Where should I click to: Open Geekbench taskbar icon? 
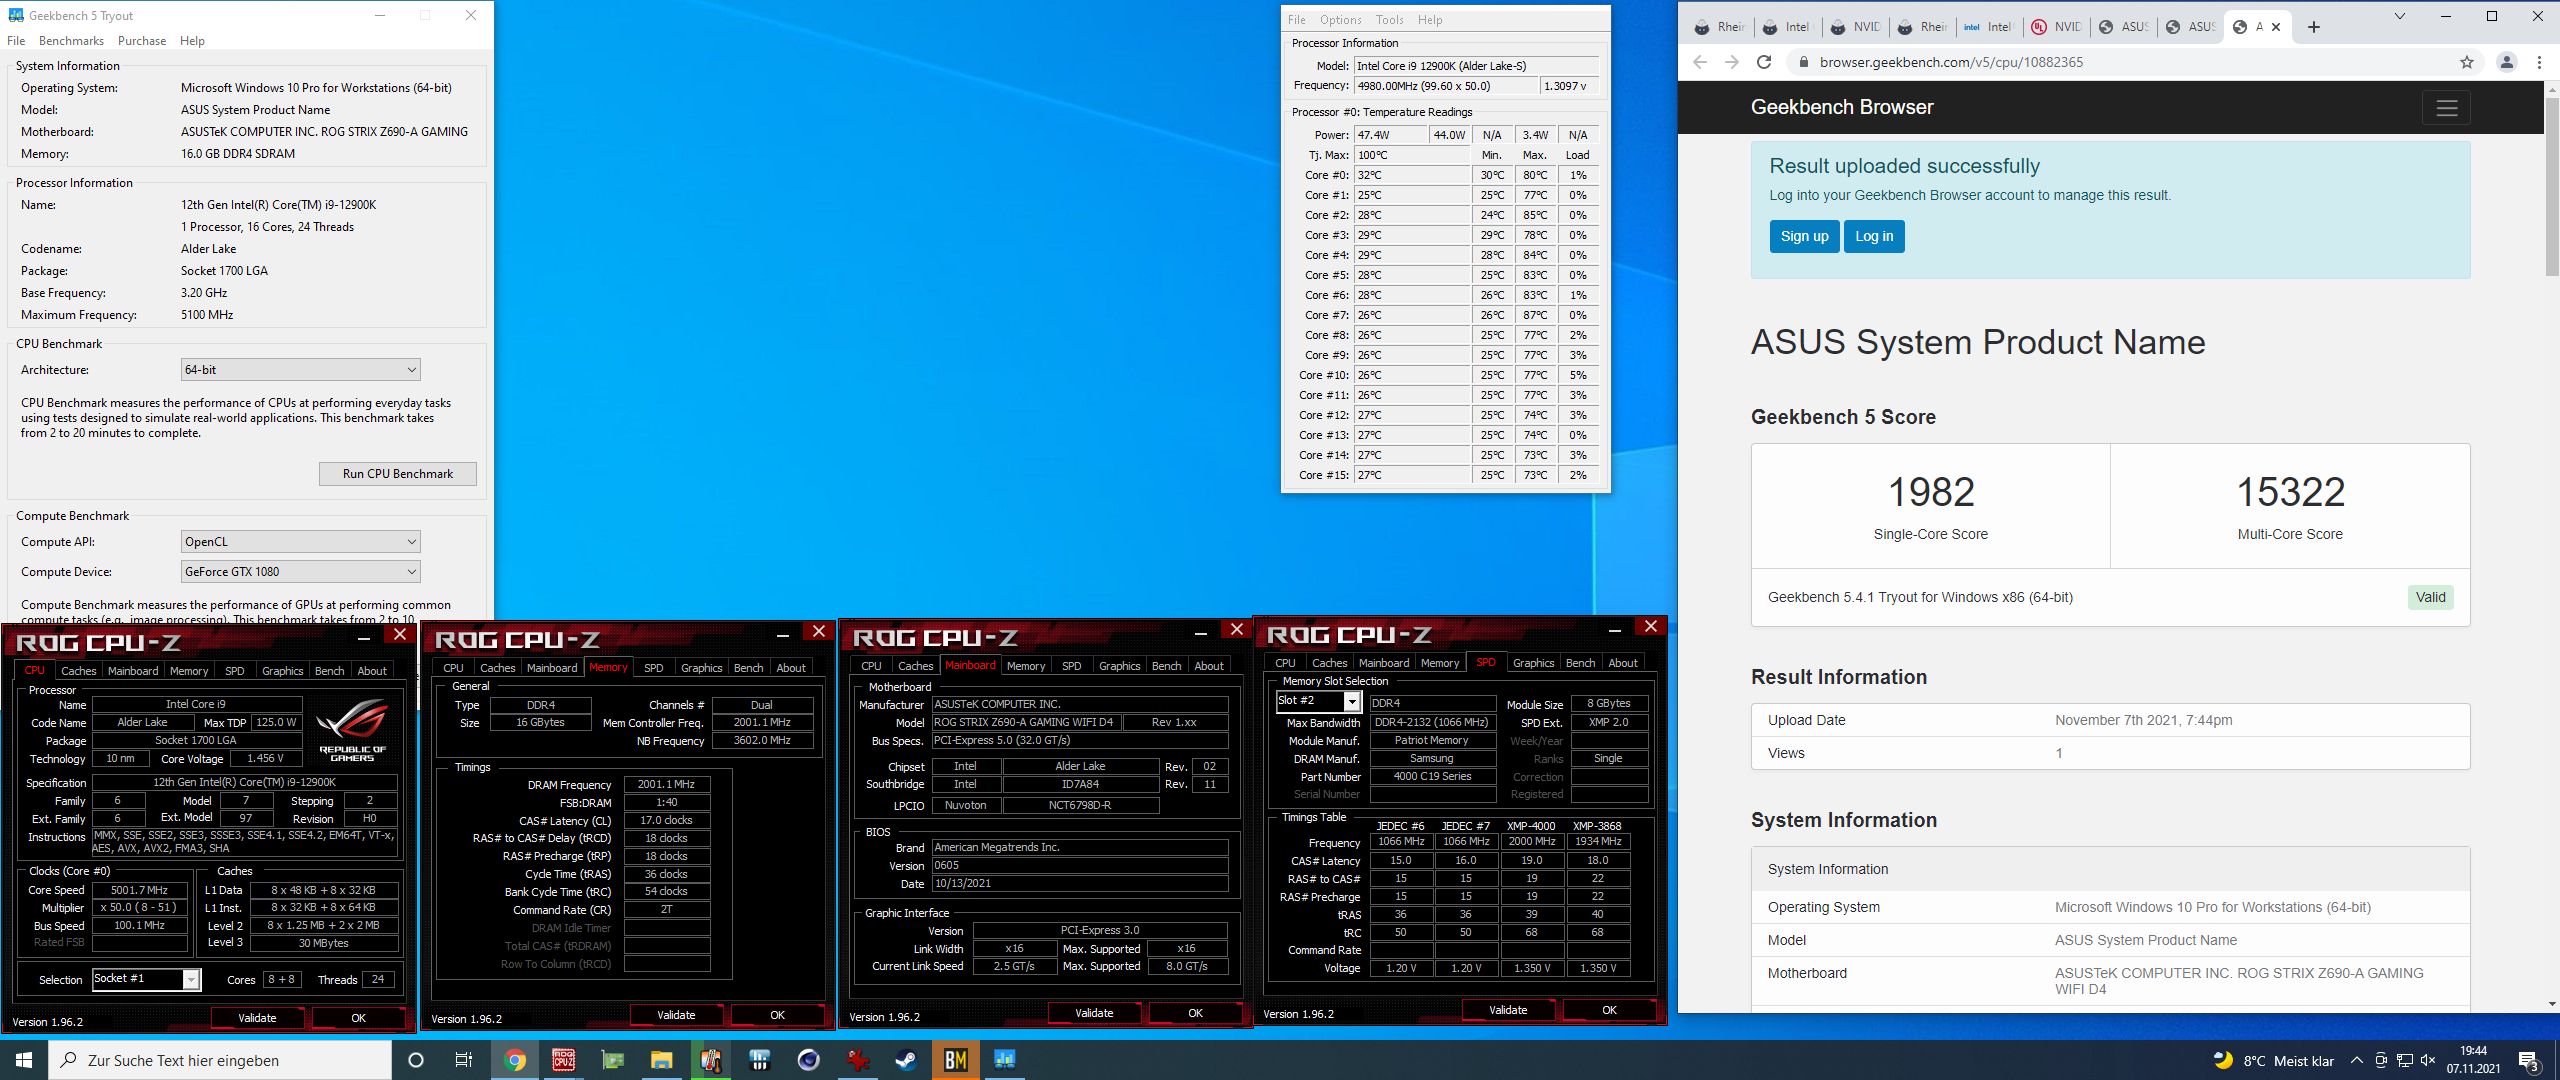click(1005, 1060)
